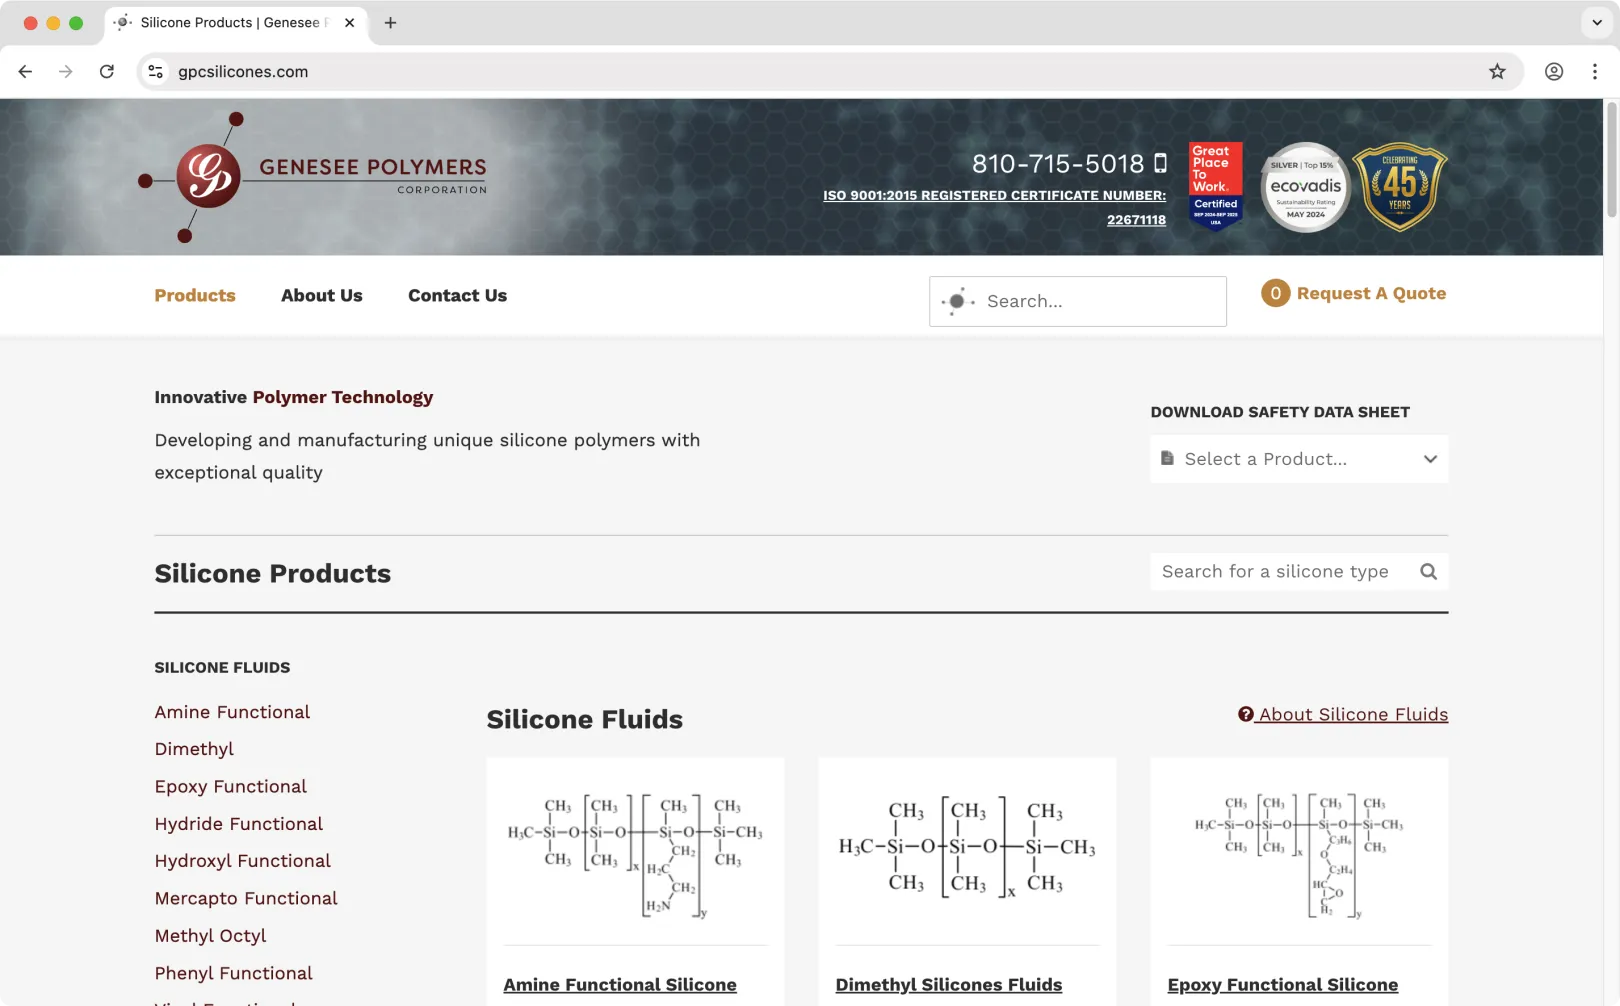Viewport: 1620px width, 1006px height.
Task: Open the Great Place To Work badge
Action: [x=1214, y=186]
